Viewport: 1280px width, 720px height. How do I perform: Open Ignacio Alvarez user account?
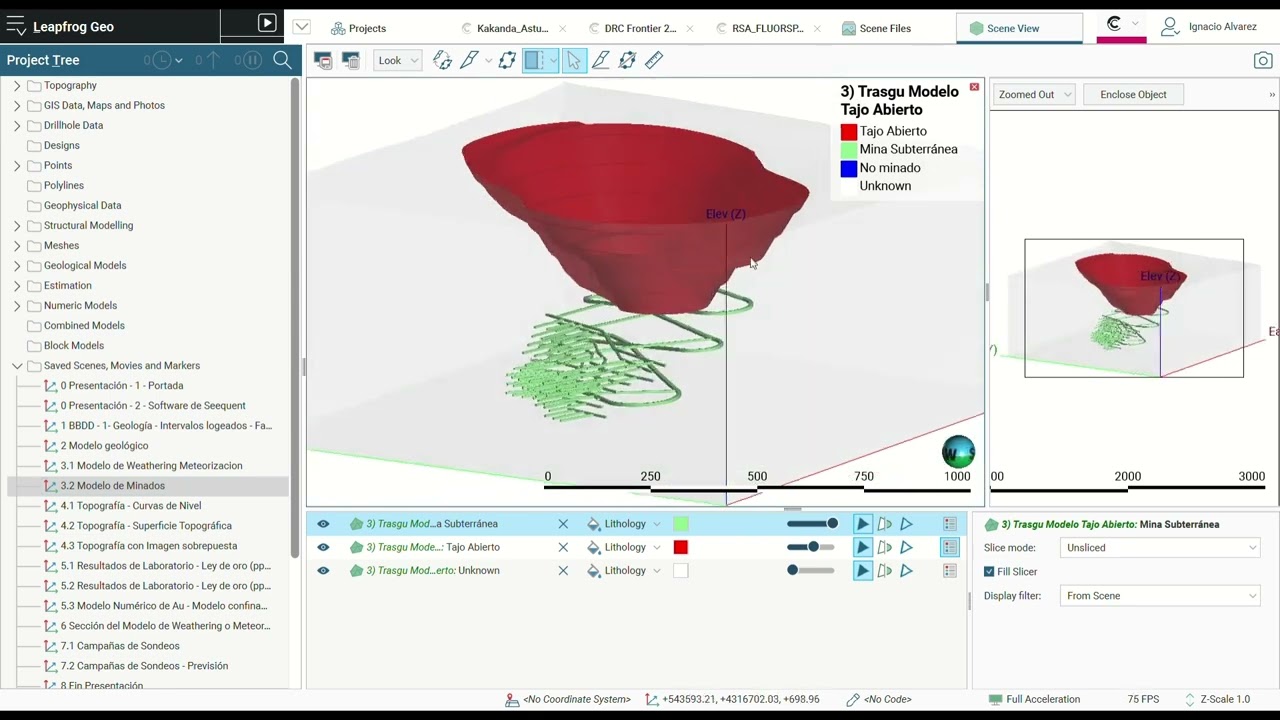(1209, 27)
